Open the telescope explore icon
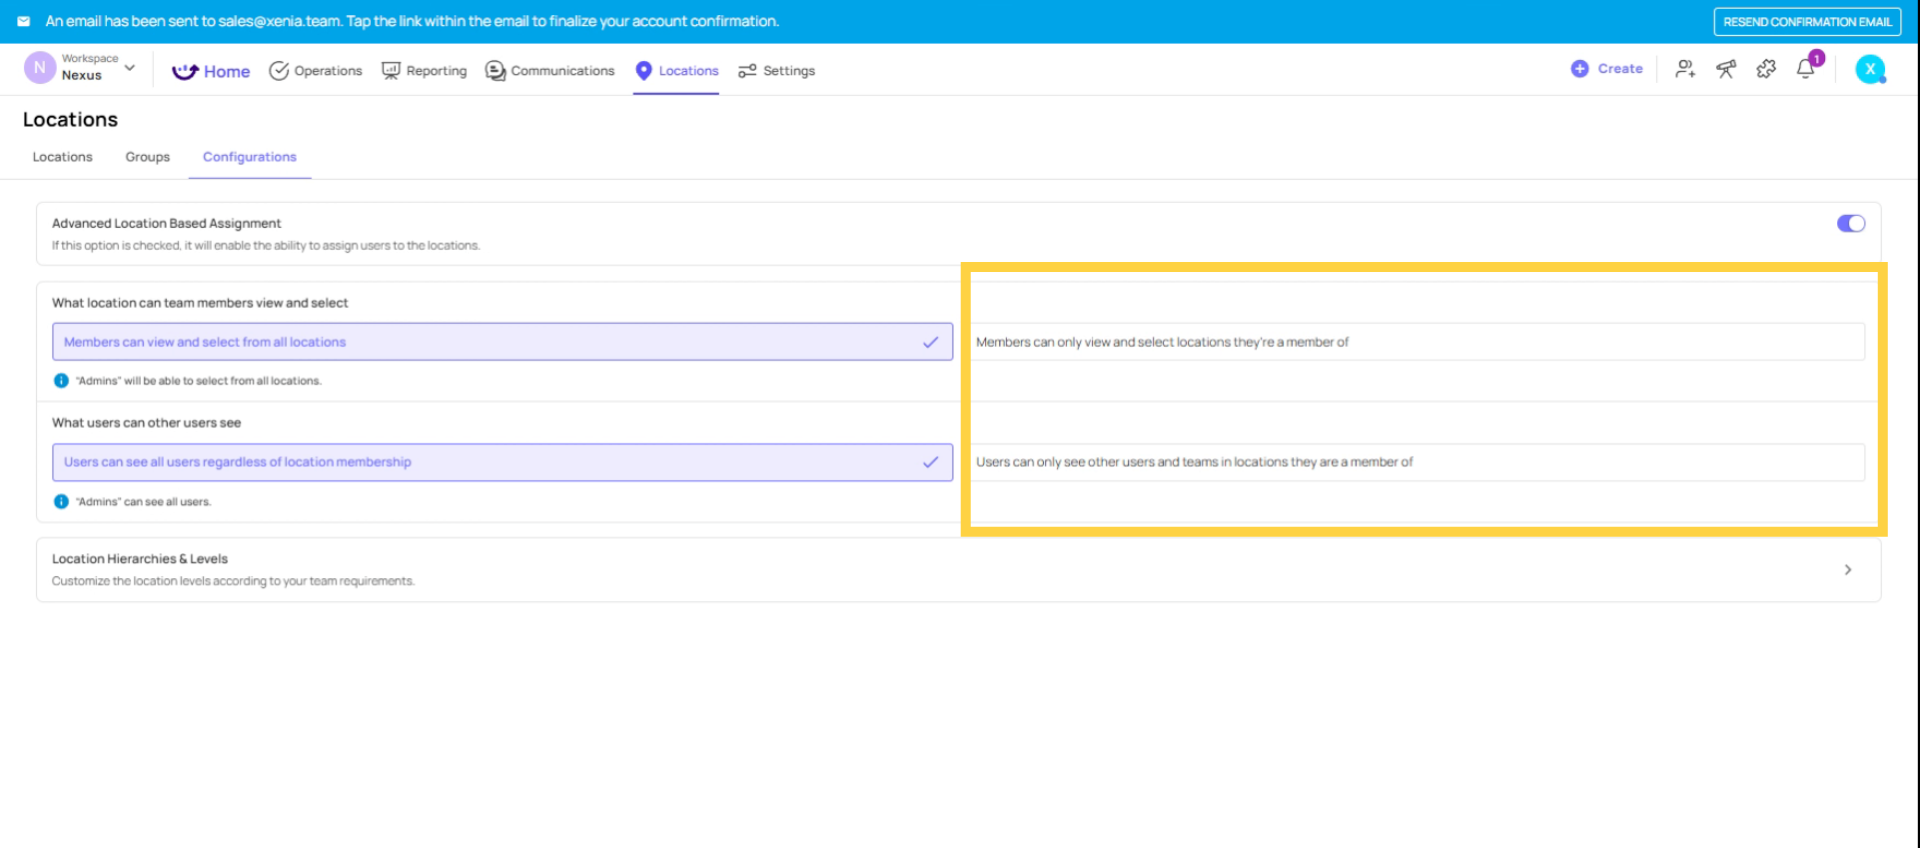Viewport: 1920px width, 848px height. [1726, 69]
